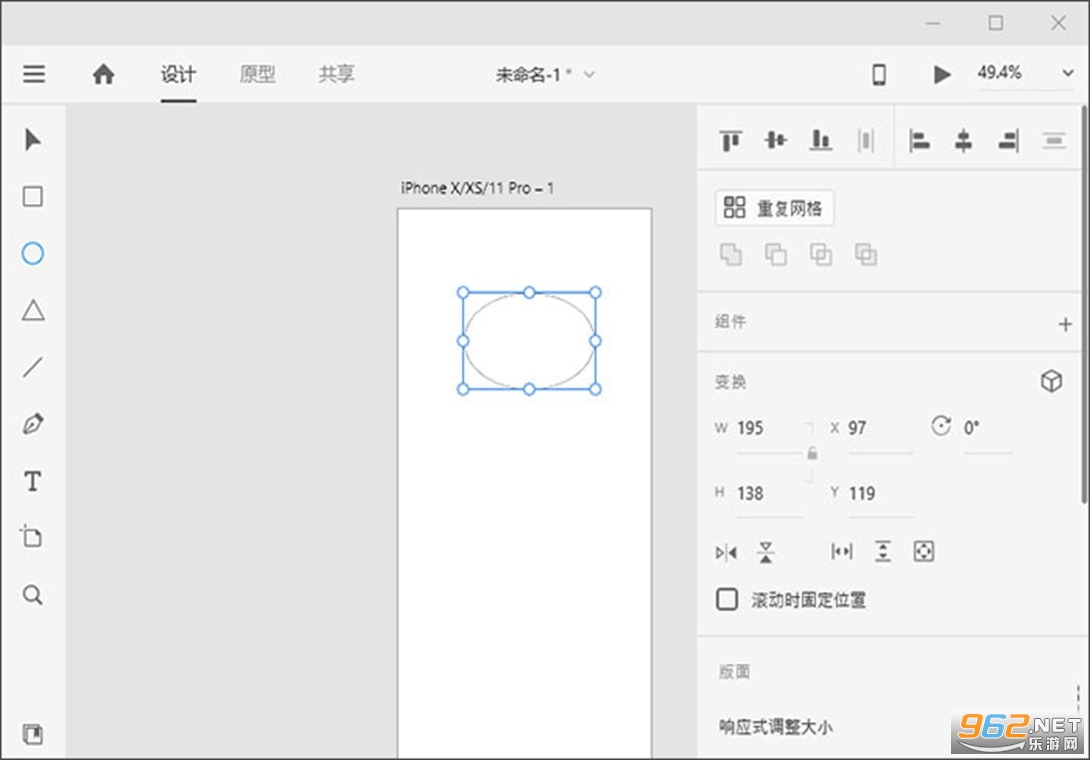Select the Pen tool

click(x=33, y=423)
